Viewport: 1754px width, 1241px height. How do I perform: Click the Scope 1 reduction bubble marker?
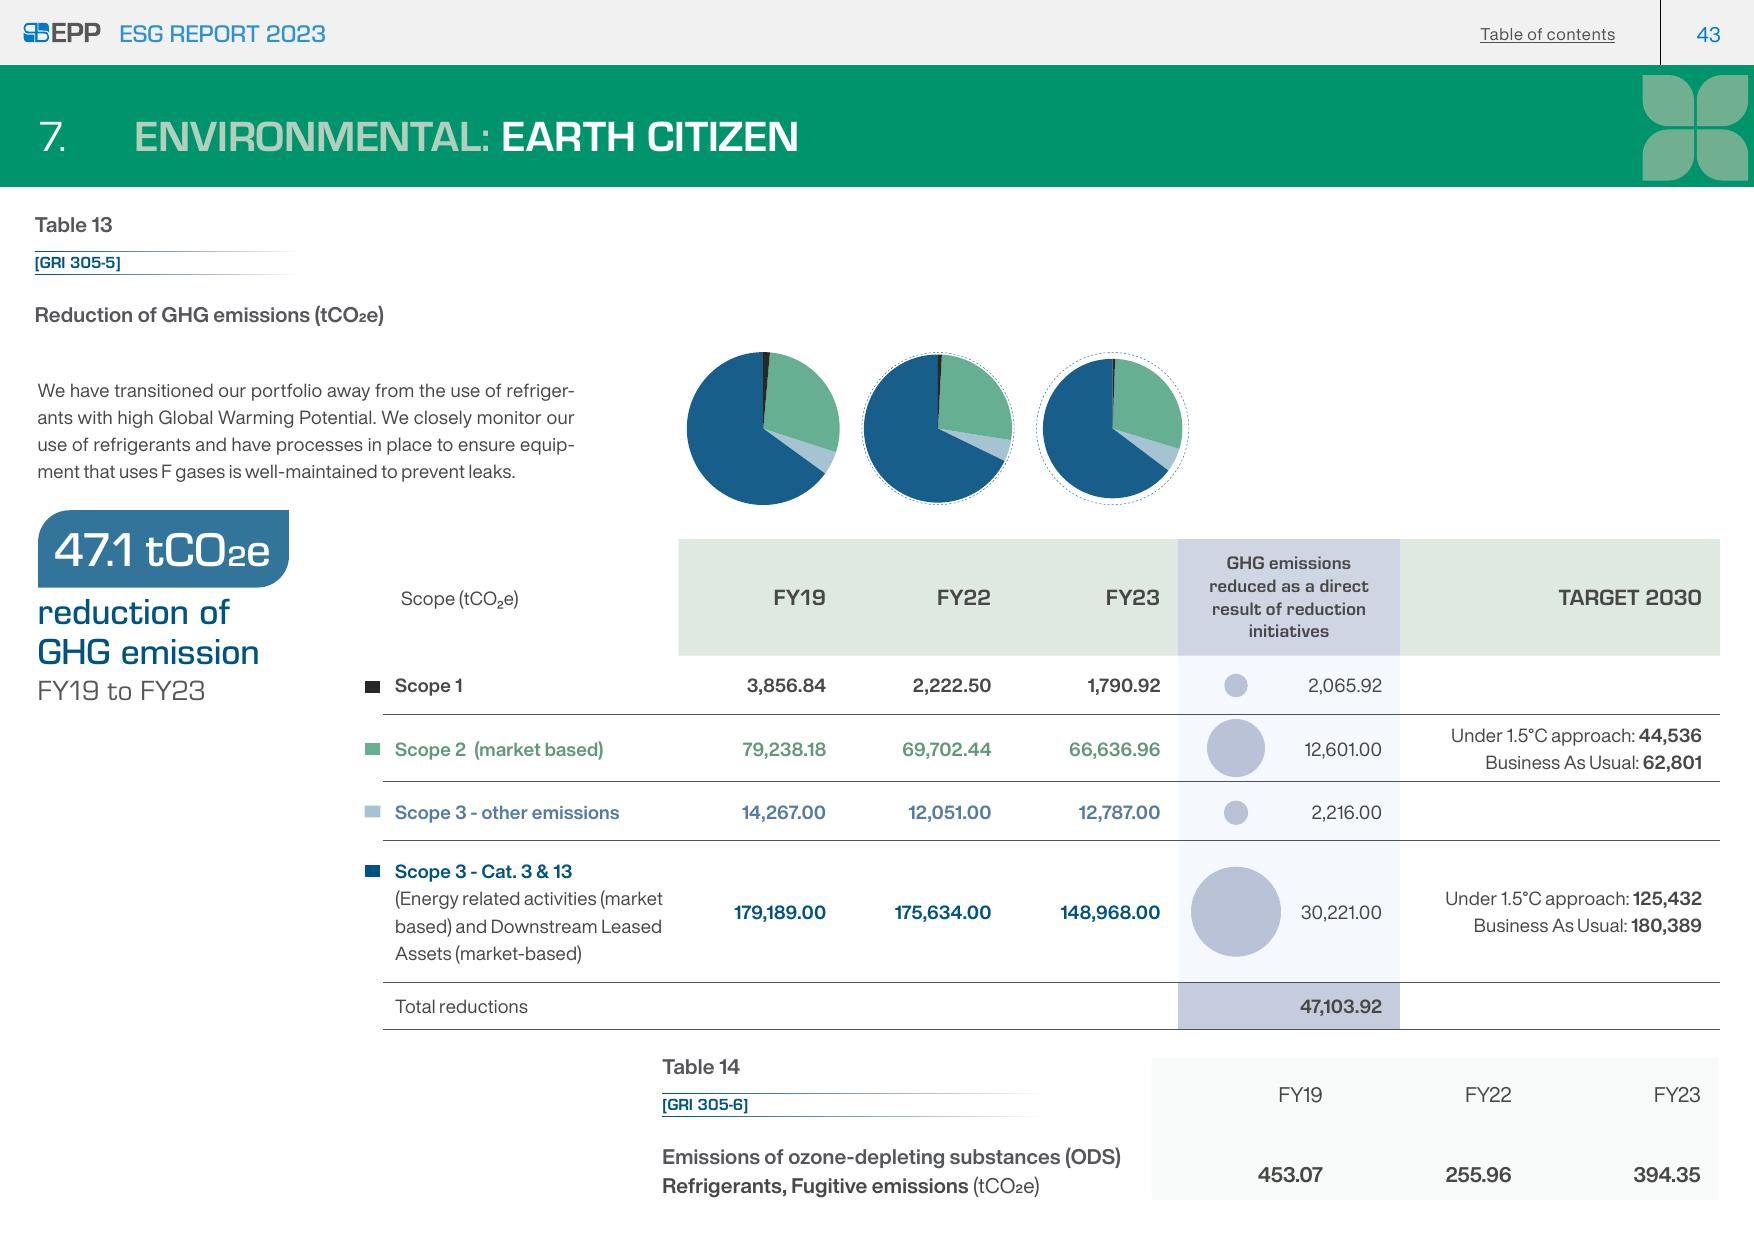1236,685
